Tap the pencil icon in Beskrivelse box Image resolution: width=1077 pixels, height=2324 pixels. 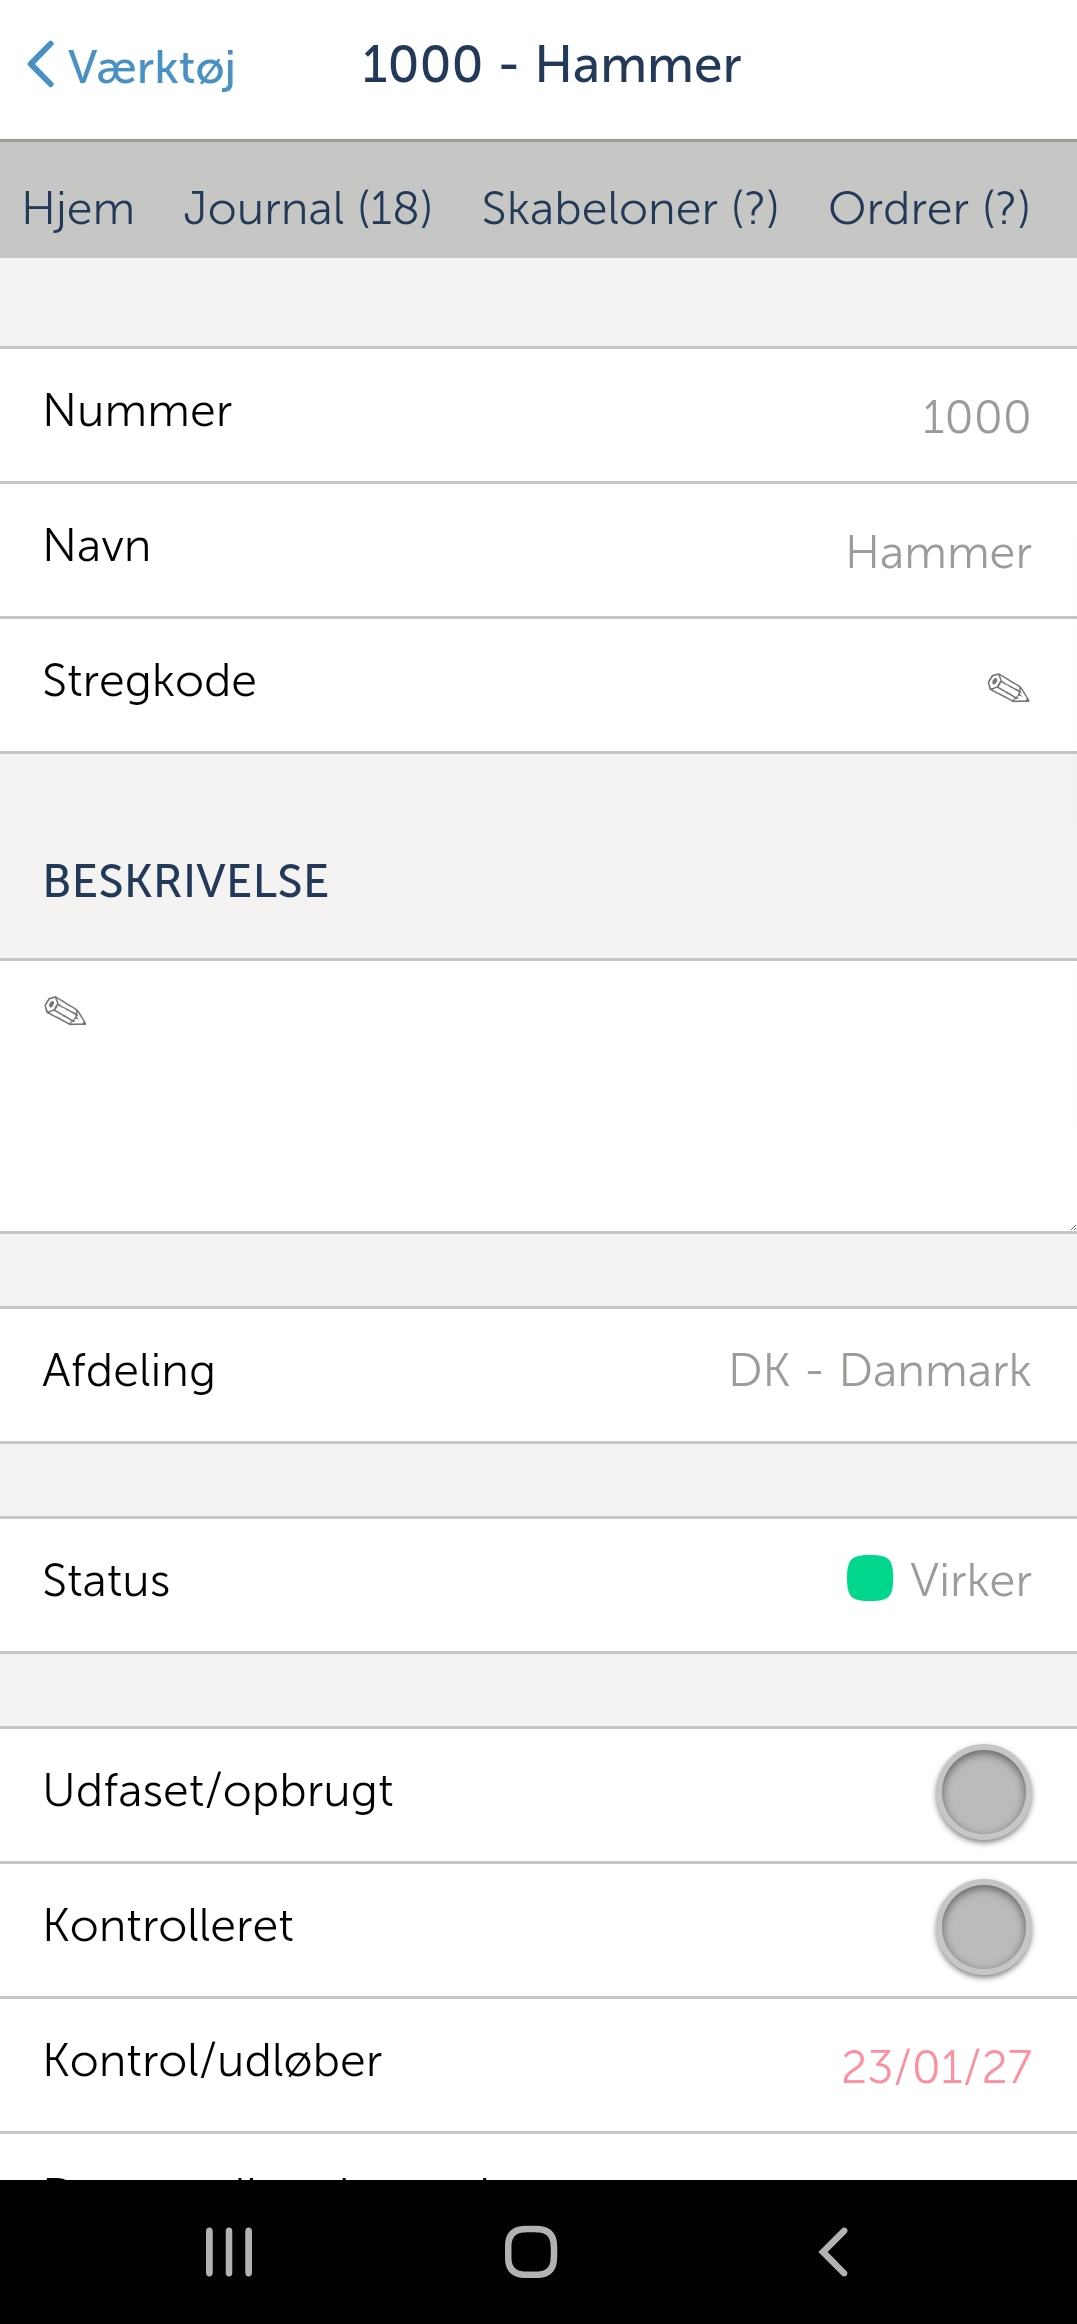66,1011
